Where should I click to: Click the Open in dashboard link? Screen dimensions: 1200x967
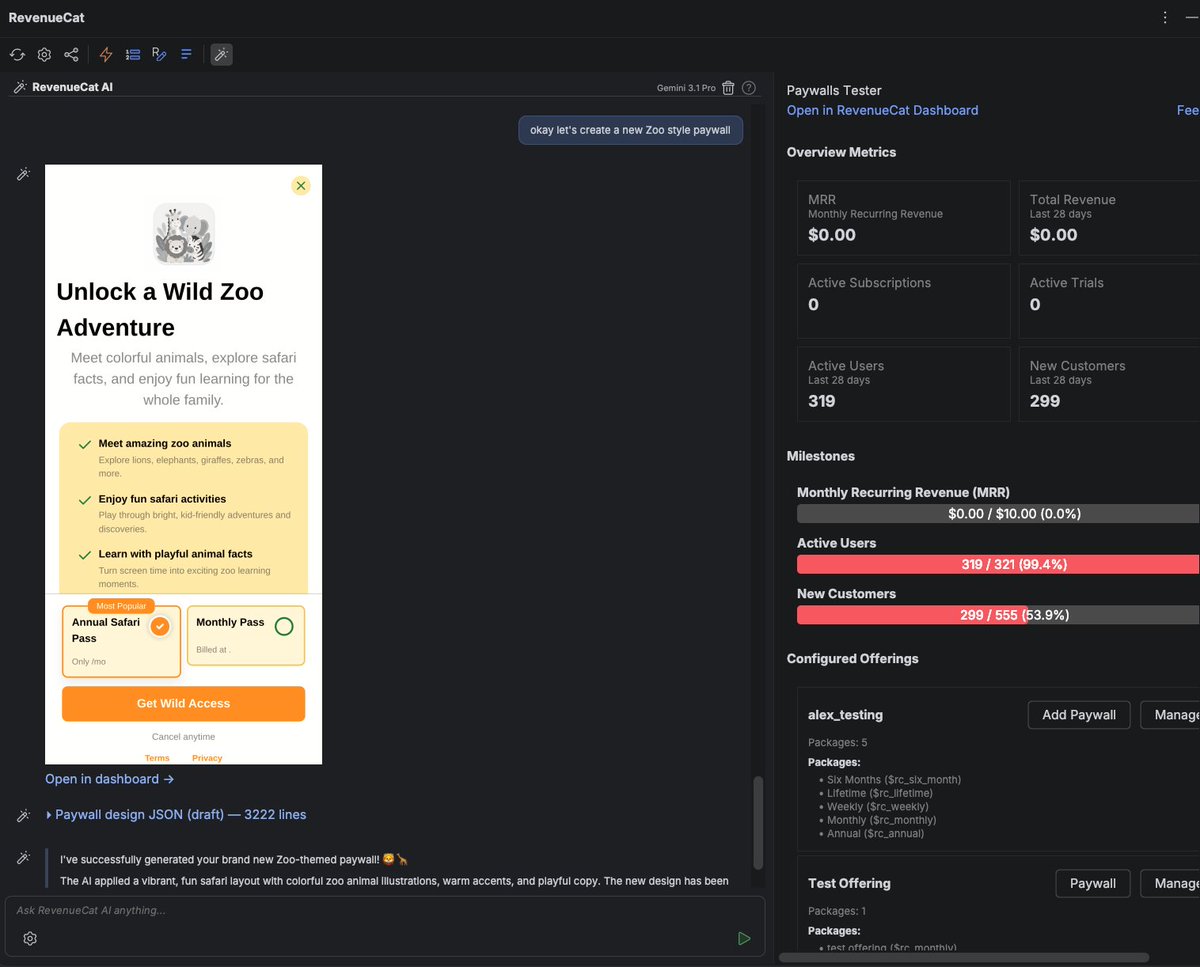[x=110, y=779]
